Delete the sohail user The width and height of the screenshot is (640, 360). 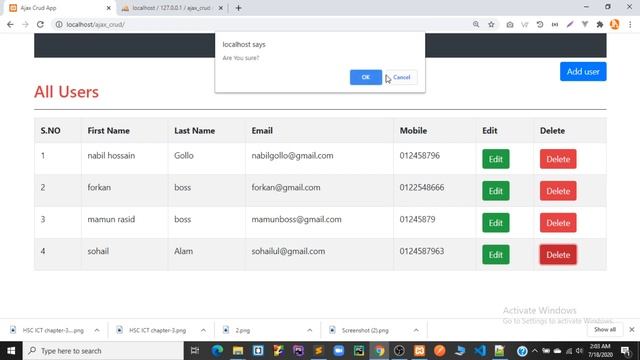click(558, 255)
